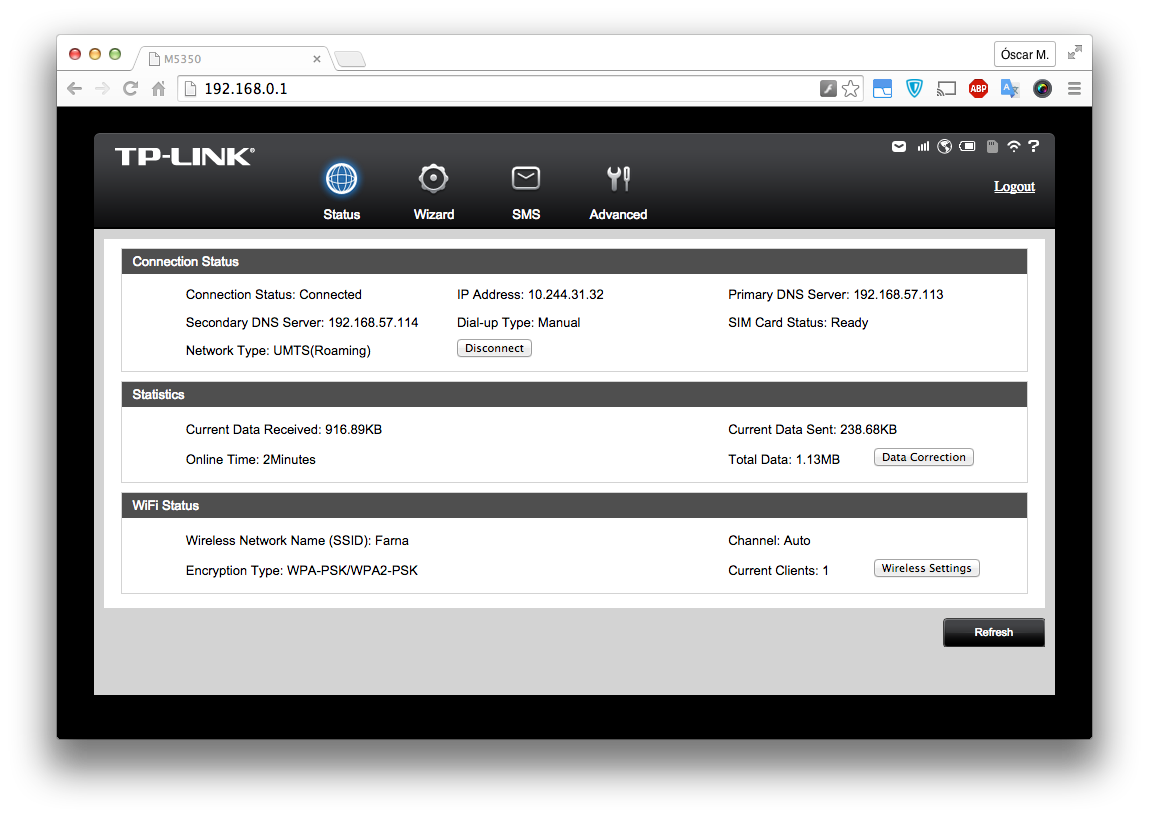Viewport: 1149px width, 818px height.
Task: Click the black Refresh button
Action: 994,632
